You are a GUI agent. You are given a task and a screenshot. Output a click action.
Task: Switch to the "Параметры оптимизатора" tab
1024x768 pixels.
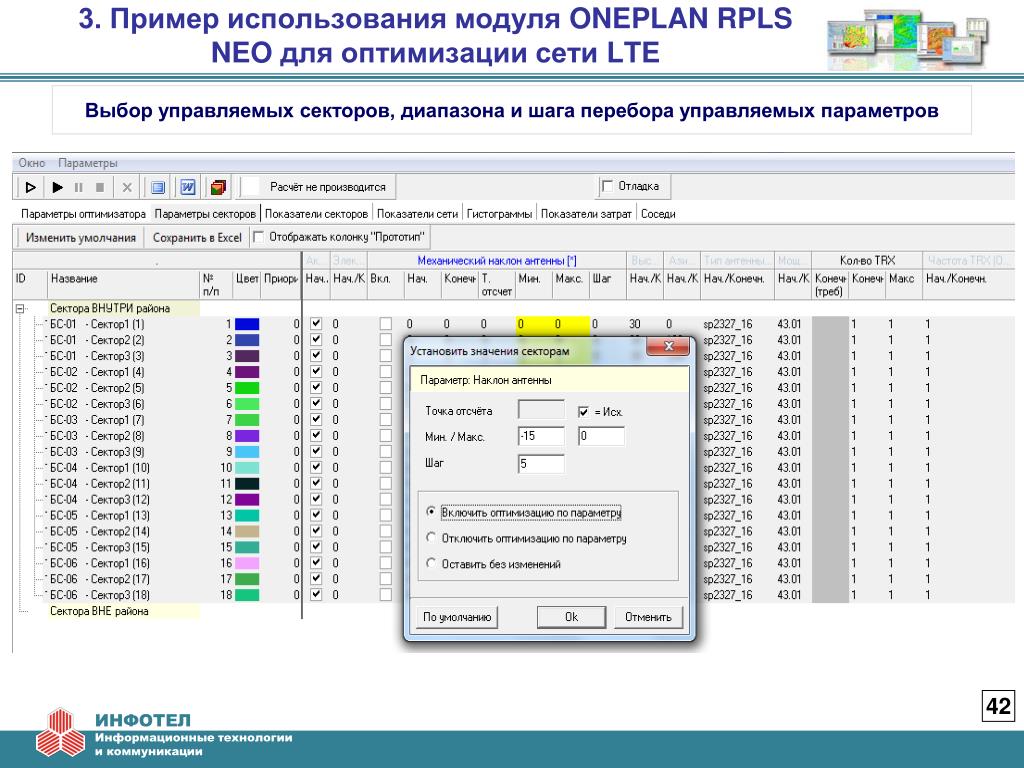click(83, 214)
